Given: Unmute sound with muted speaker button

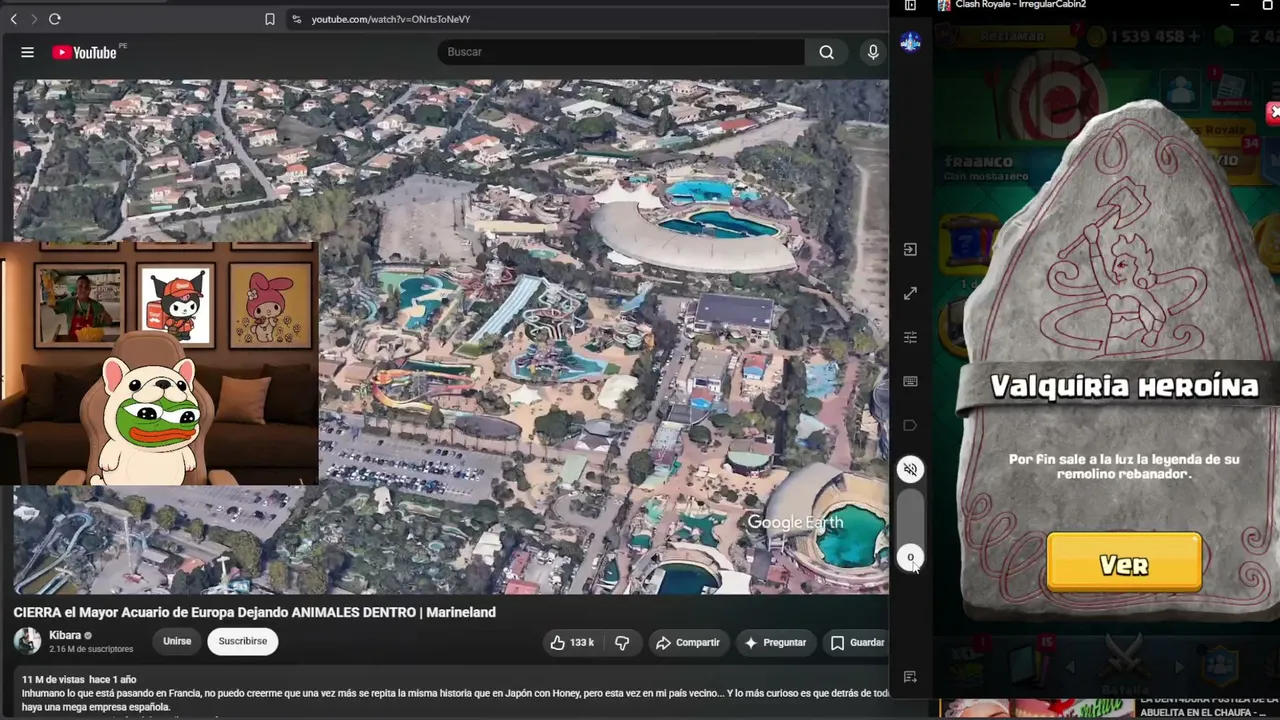Looking at the screenshot, I should click(910, 469).
